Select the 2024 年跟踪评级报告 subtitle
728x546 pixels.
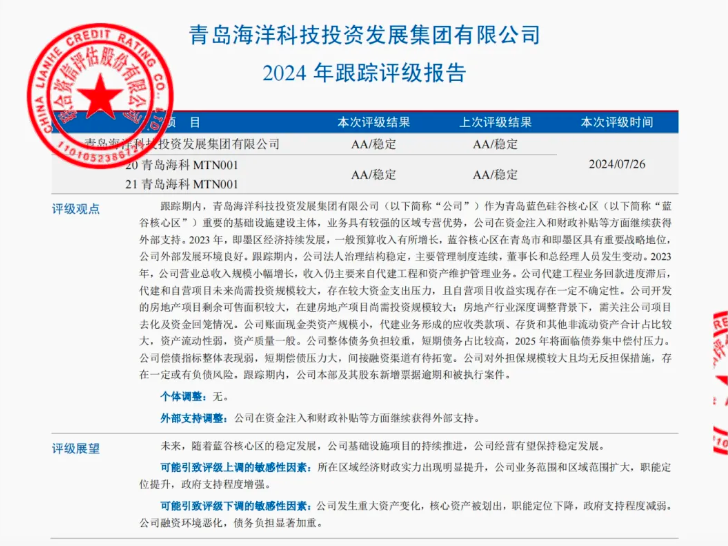click(364, 73)
